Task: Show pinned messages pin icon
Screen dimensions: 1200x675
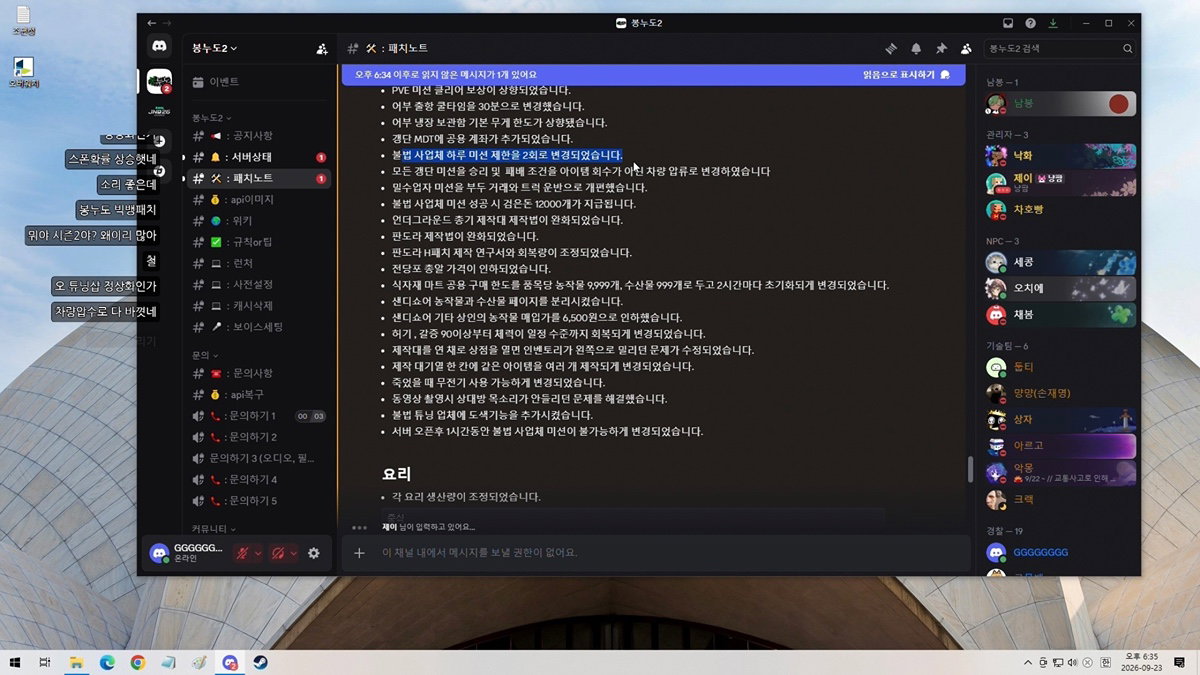Action: 941,48
